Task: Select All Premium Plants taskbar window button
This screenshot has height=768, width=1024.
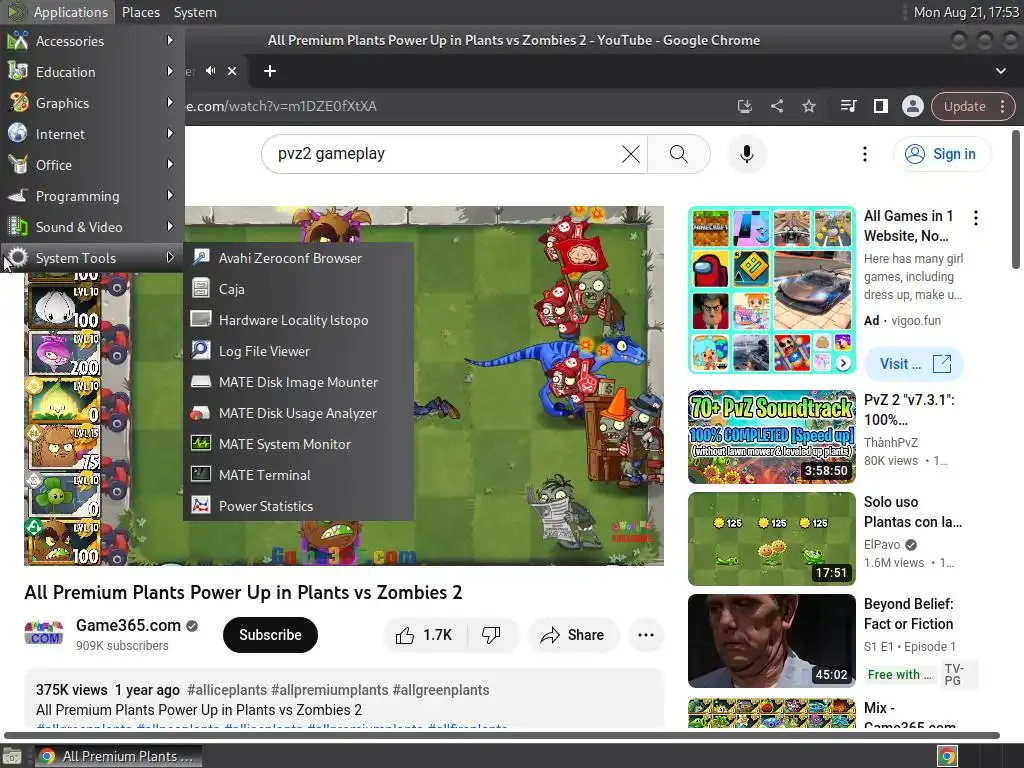Action: pos(118,756)
